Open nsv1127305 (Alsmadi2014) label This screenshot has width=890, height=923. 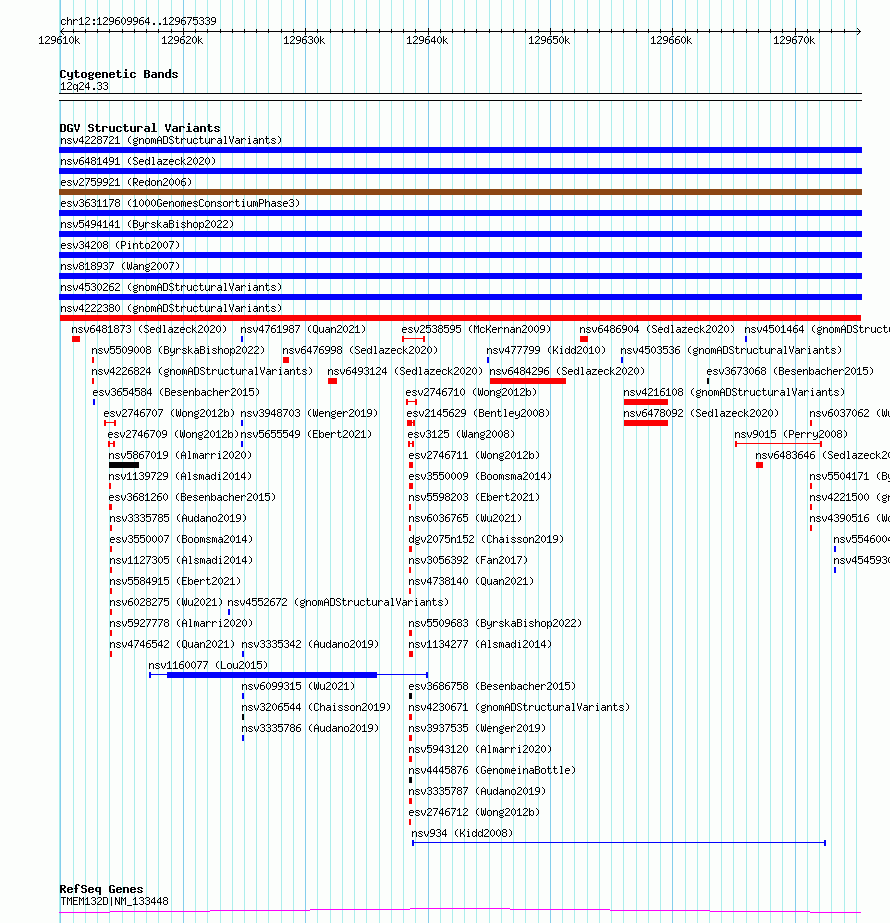pos(181,560)
